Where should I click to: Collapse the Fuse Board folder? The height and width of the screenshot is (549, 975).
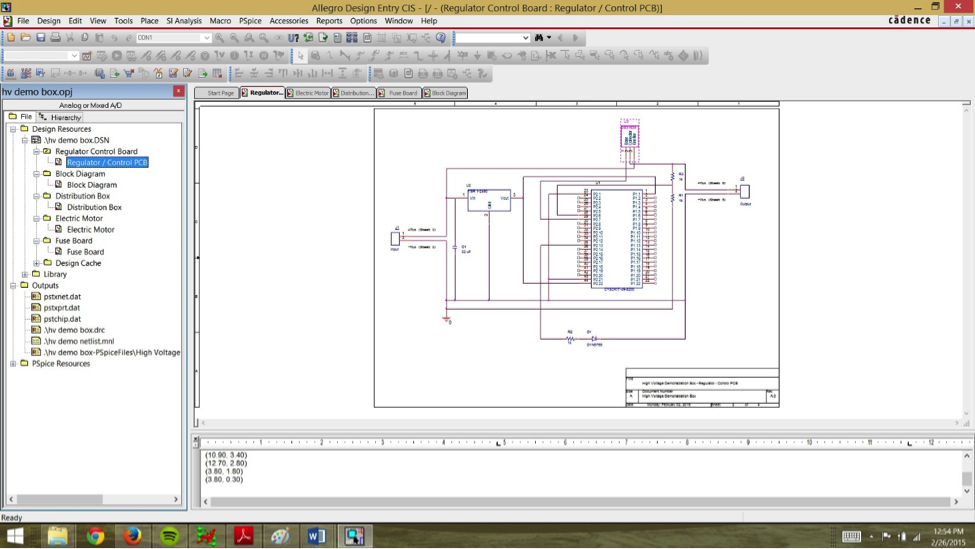[x=37, y=241]
